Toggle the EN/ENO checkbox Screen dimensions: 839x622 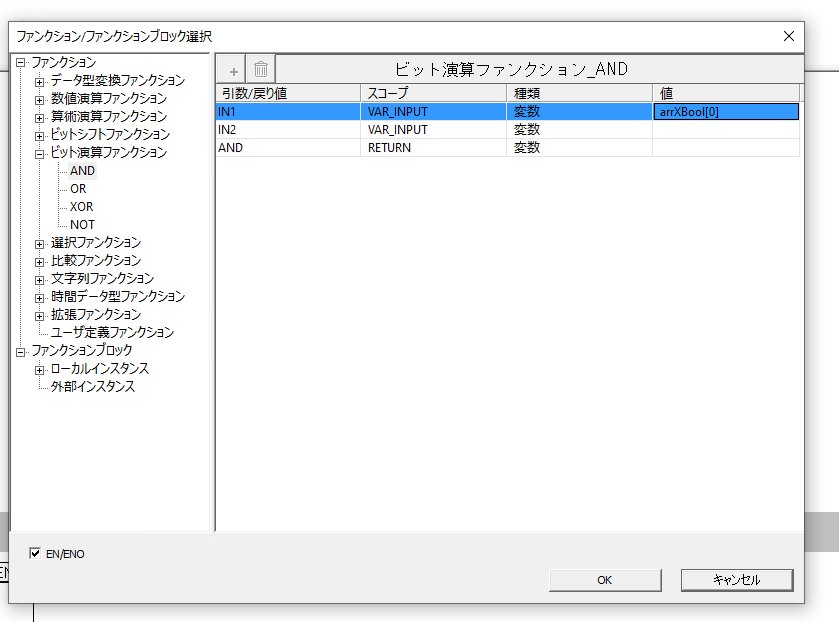[x=37, y=553]
